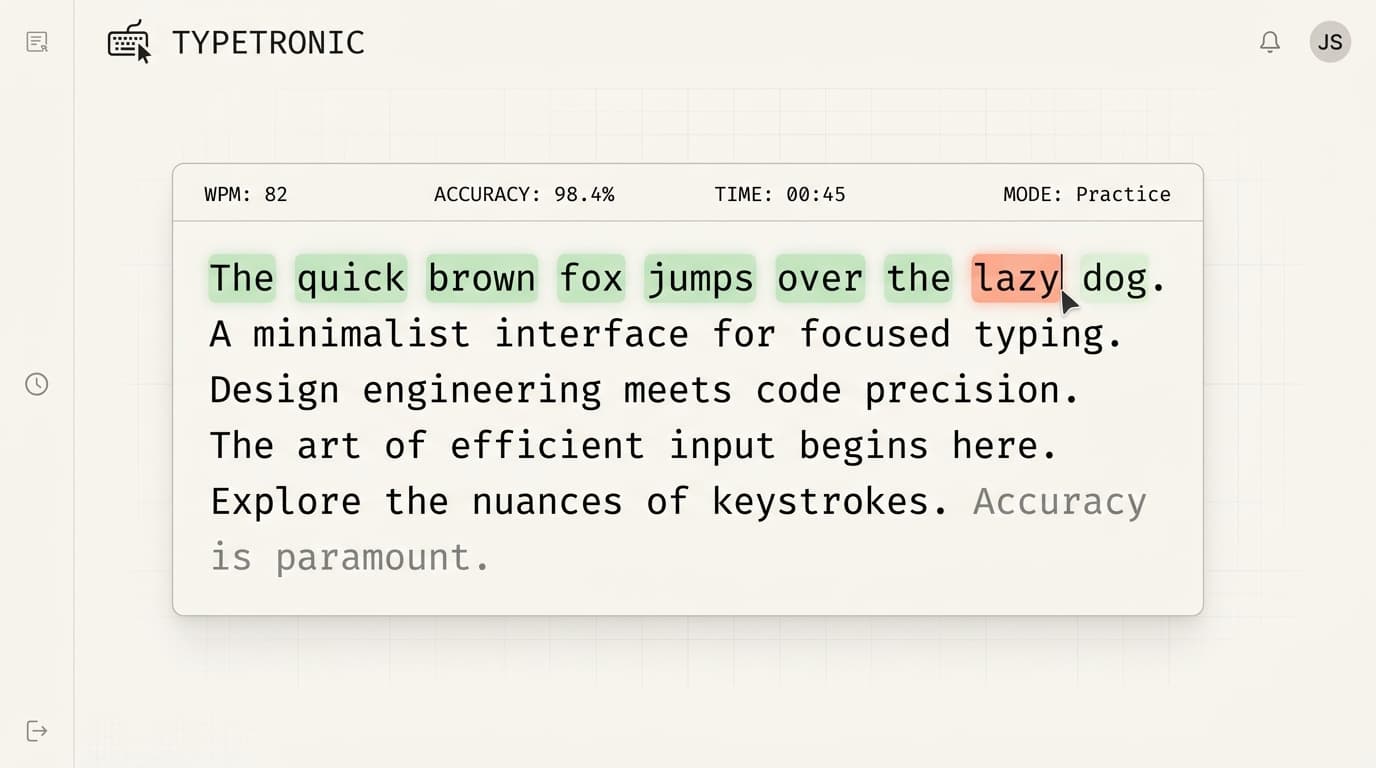Click the ACCURACY: 98.4% stat

tap(524, 194)
